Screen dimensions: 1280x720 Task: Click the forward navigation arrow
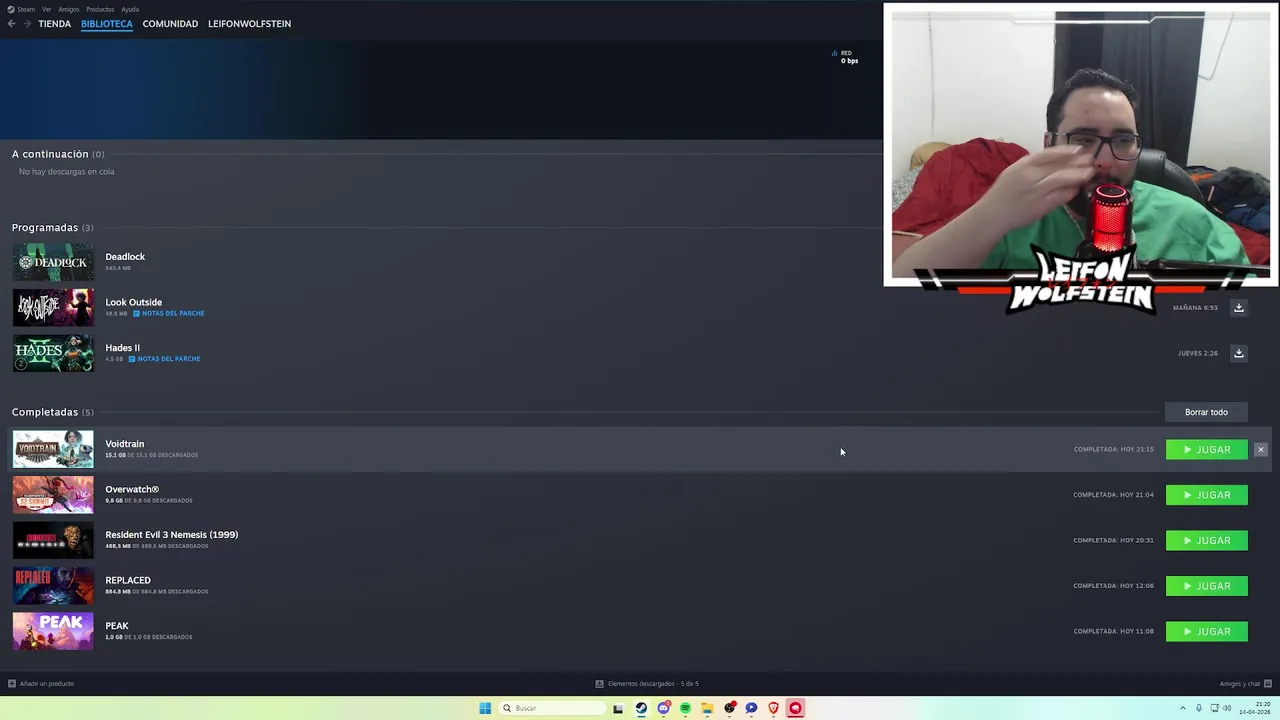tap(27, 24)
